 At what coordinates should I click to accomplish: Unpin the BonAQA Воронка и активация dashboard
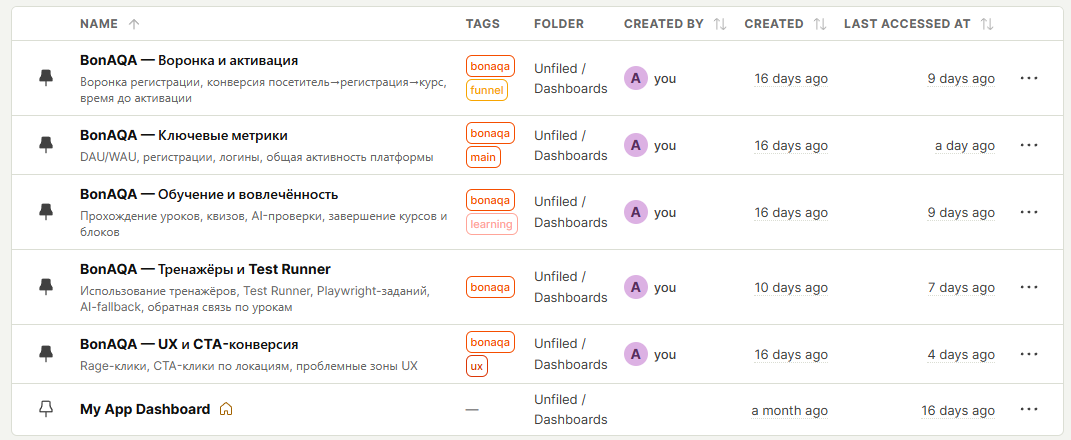click(x=45, y=77)
